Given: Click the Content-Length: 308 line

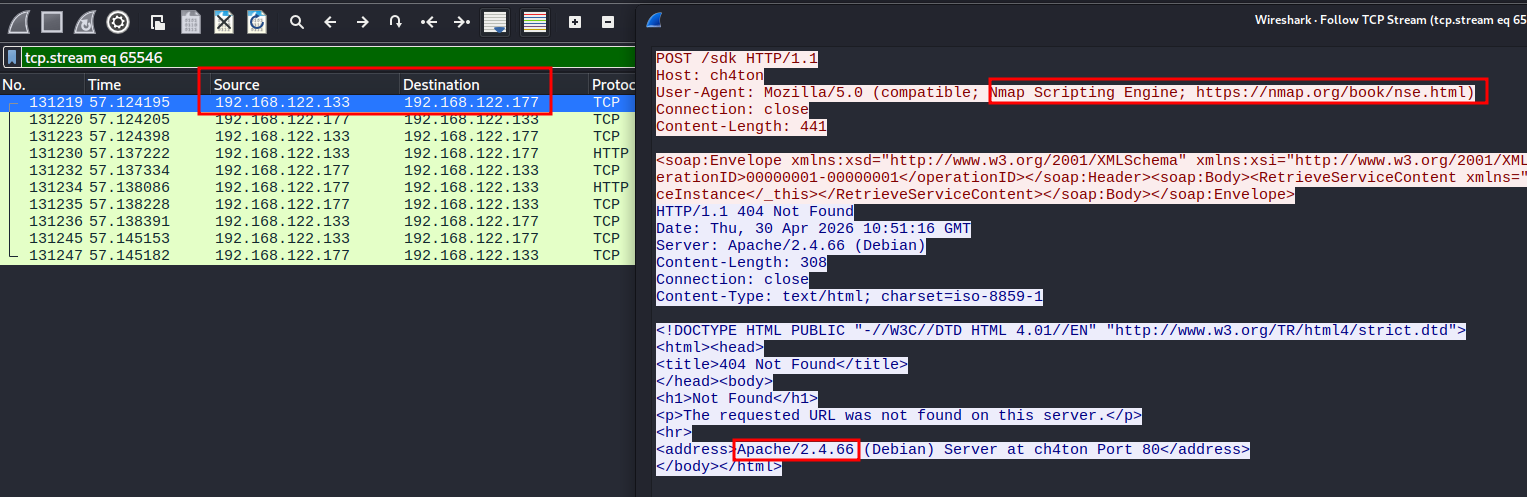Looking at the screenshot, I should (x=741, y=262).
